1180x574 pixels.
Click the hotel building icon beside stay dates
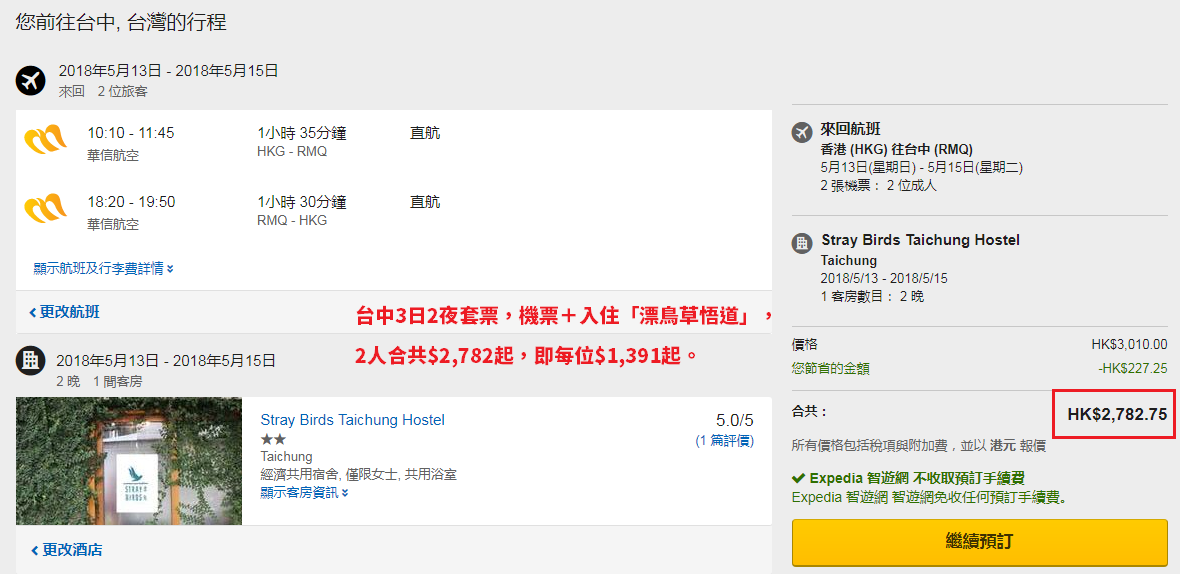pyautogui.click(x=31, y=360)
